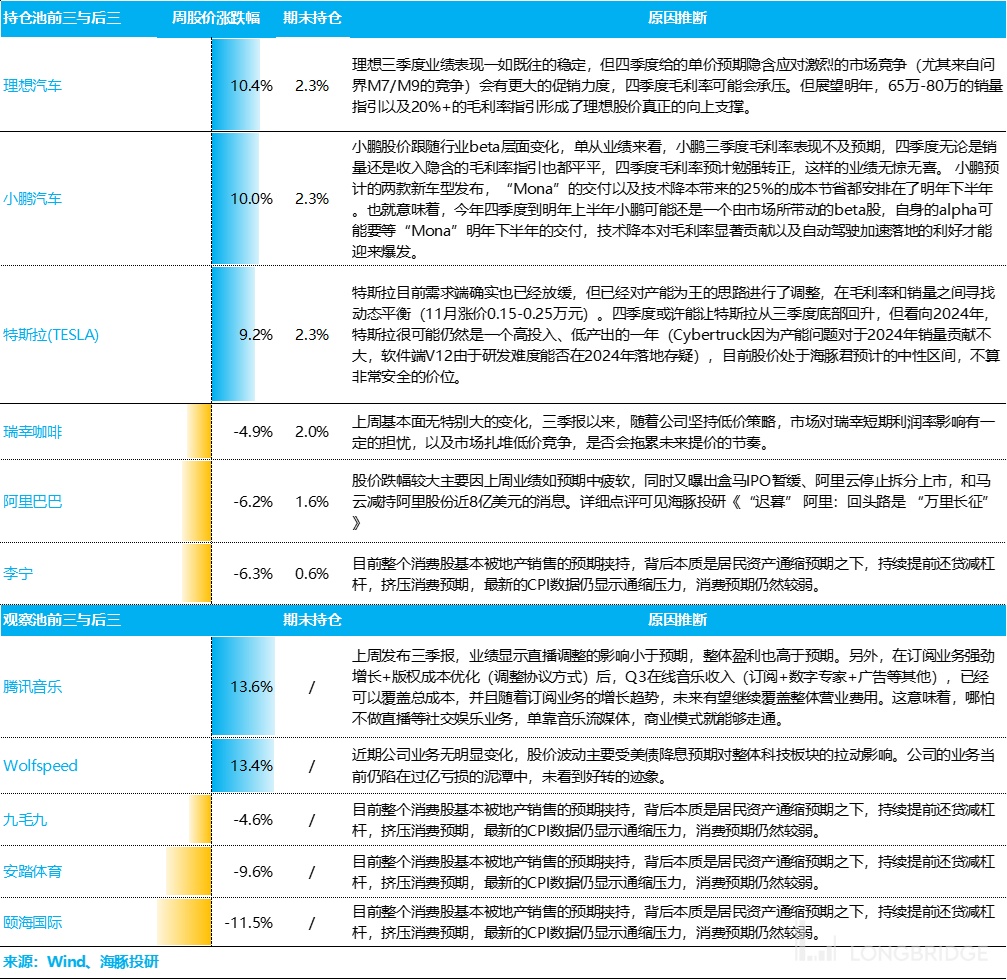Select the -4.9% change cell

point(253,432)
